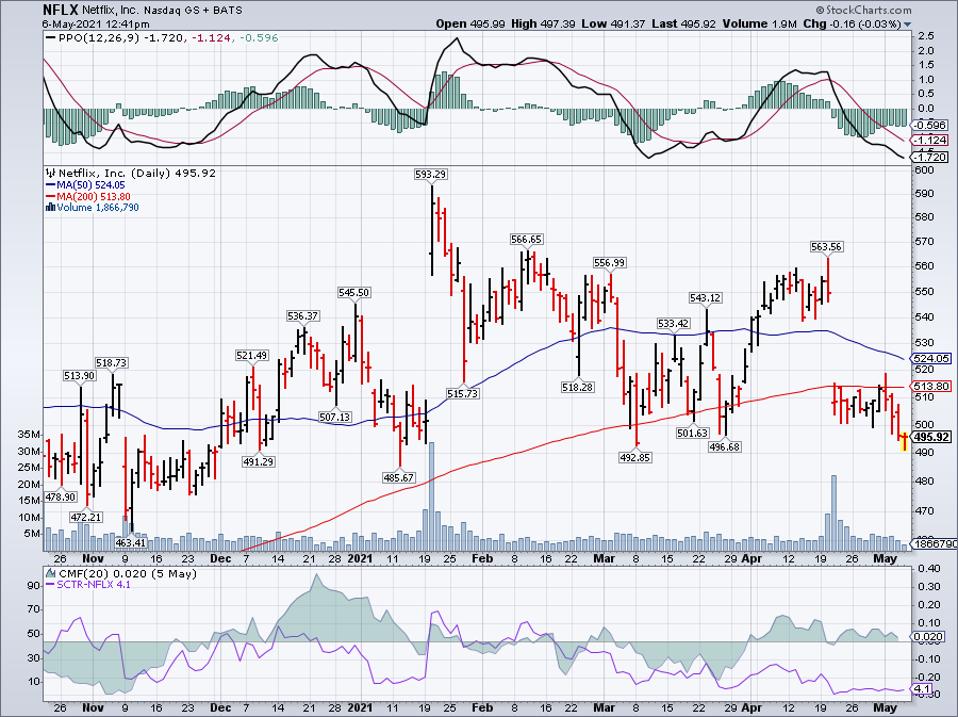This screenshot has height=717, width=958.
Task: Click the 485.67 low label
Action: [x=398, y=478]
